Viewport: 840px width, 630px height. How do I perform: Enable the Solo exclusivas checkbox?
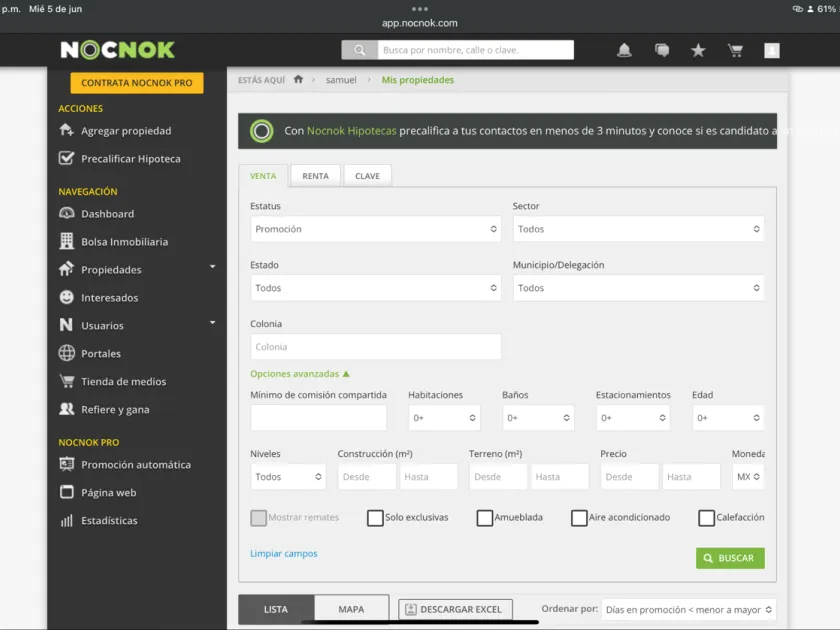375,518
